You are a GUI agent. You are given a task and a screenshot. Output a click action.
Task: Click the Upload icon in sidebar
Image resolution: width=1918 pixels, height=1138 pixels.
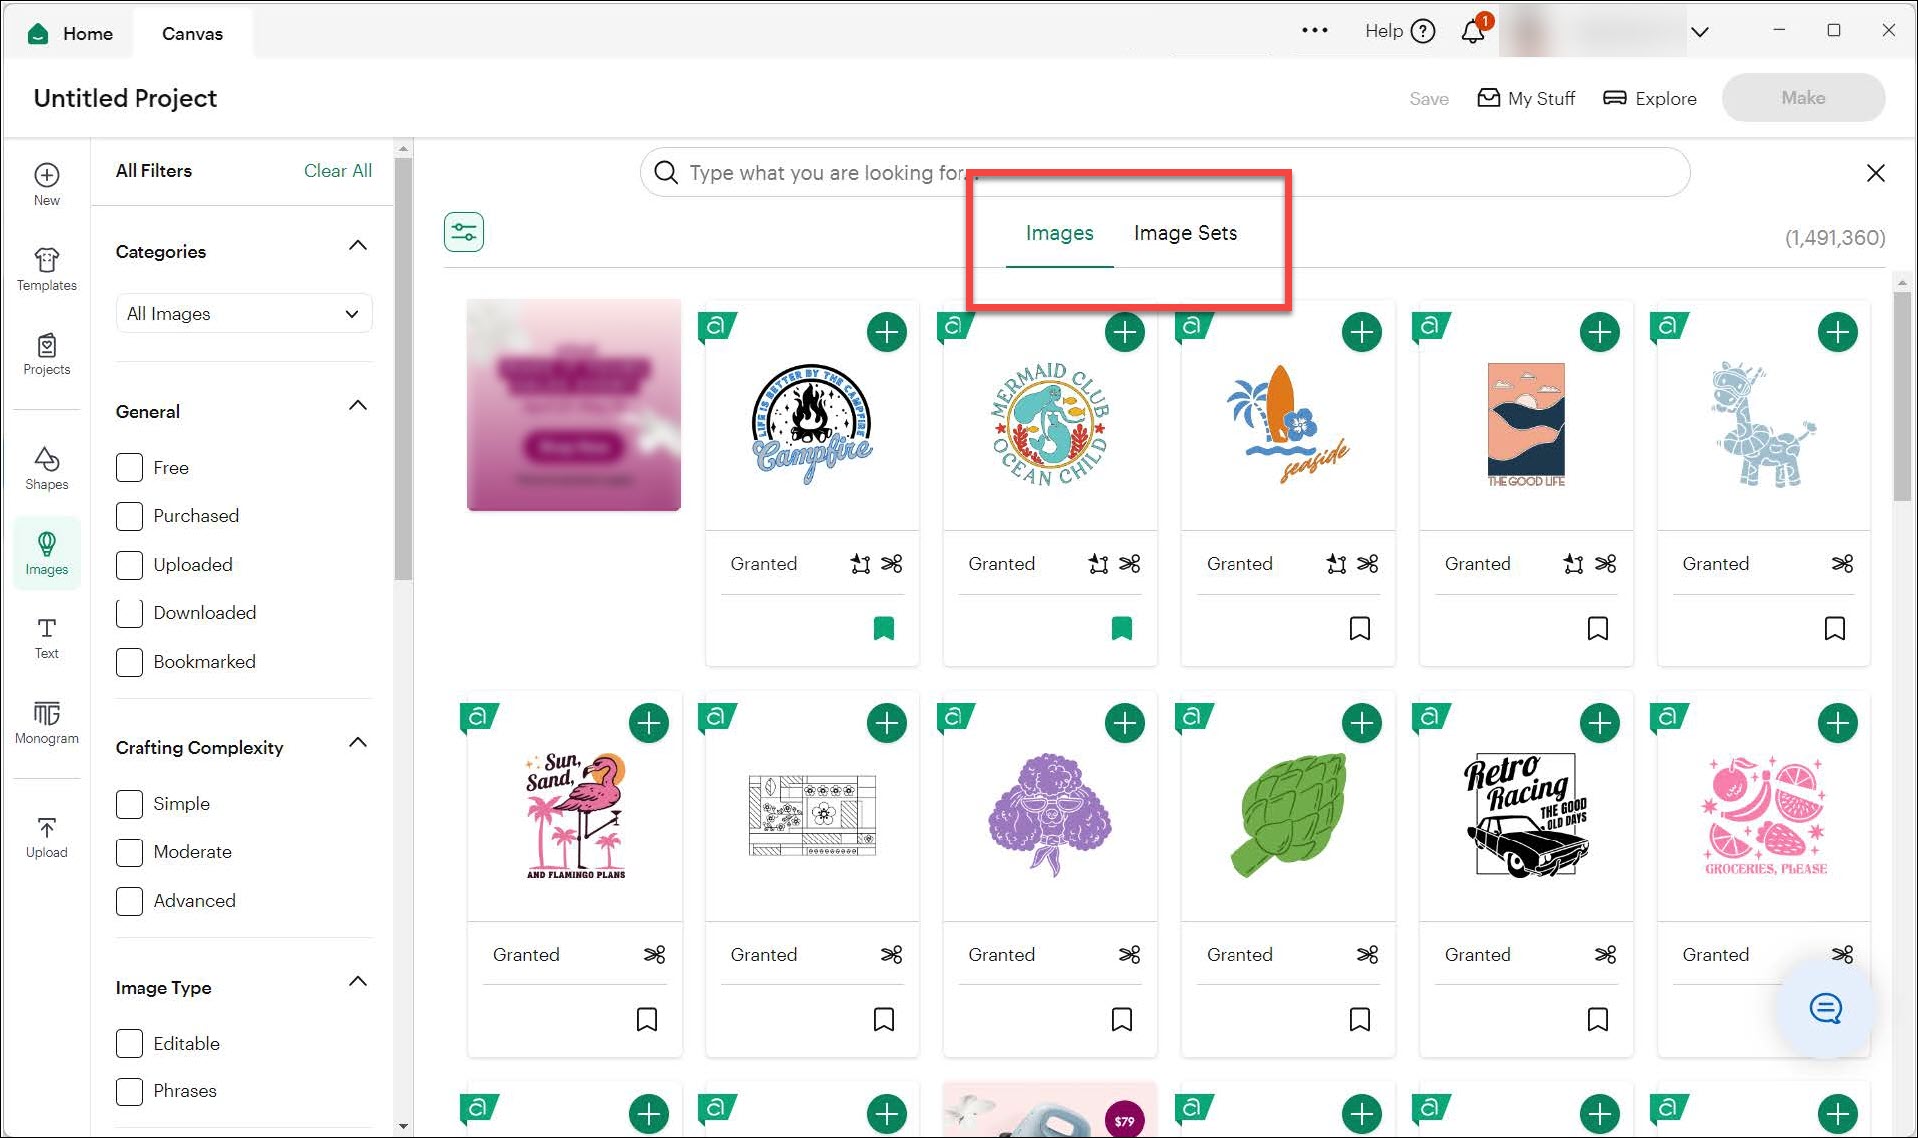[46, 836]
